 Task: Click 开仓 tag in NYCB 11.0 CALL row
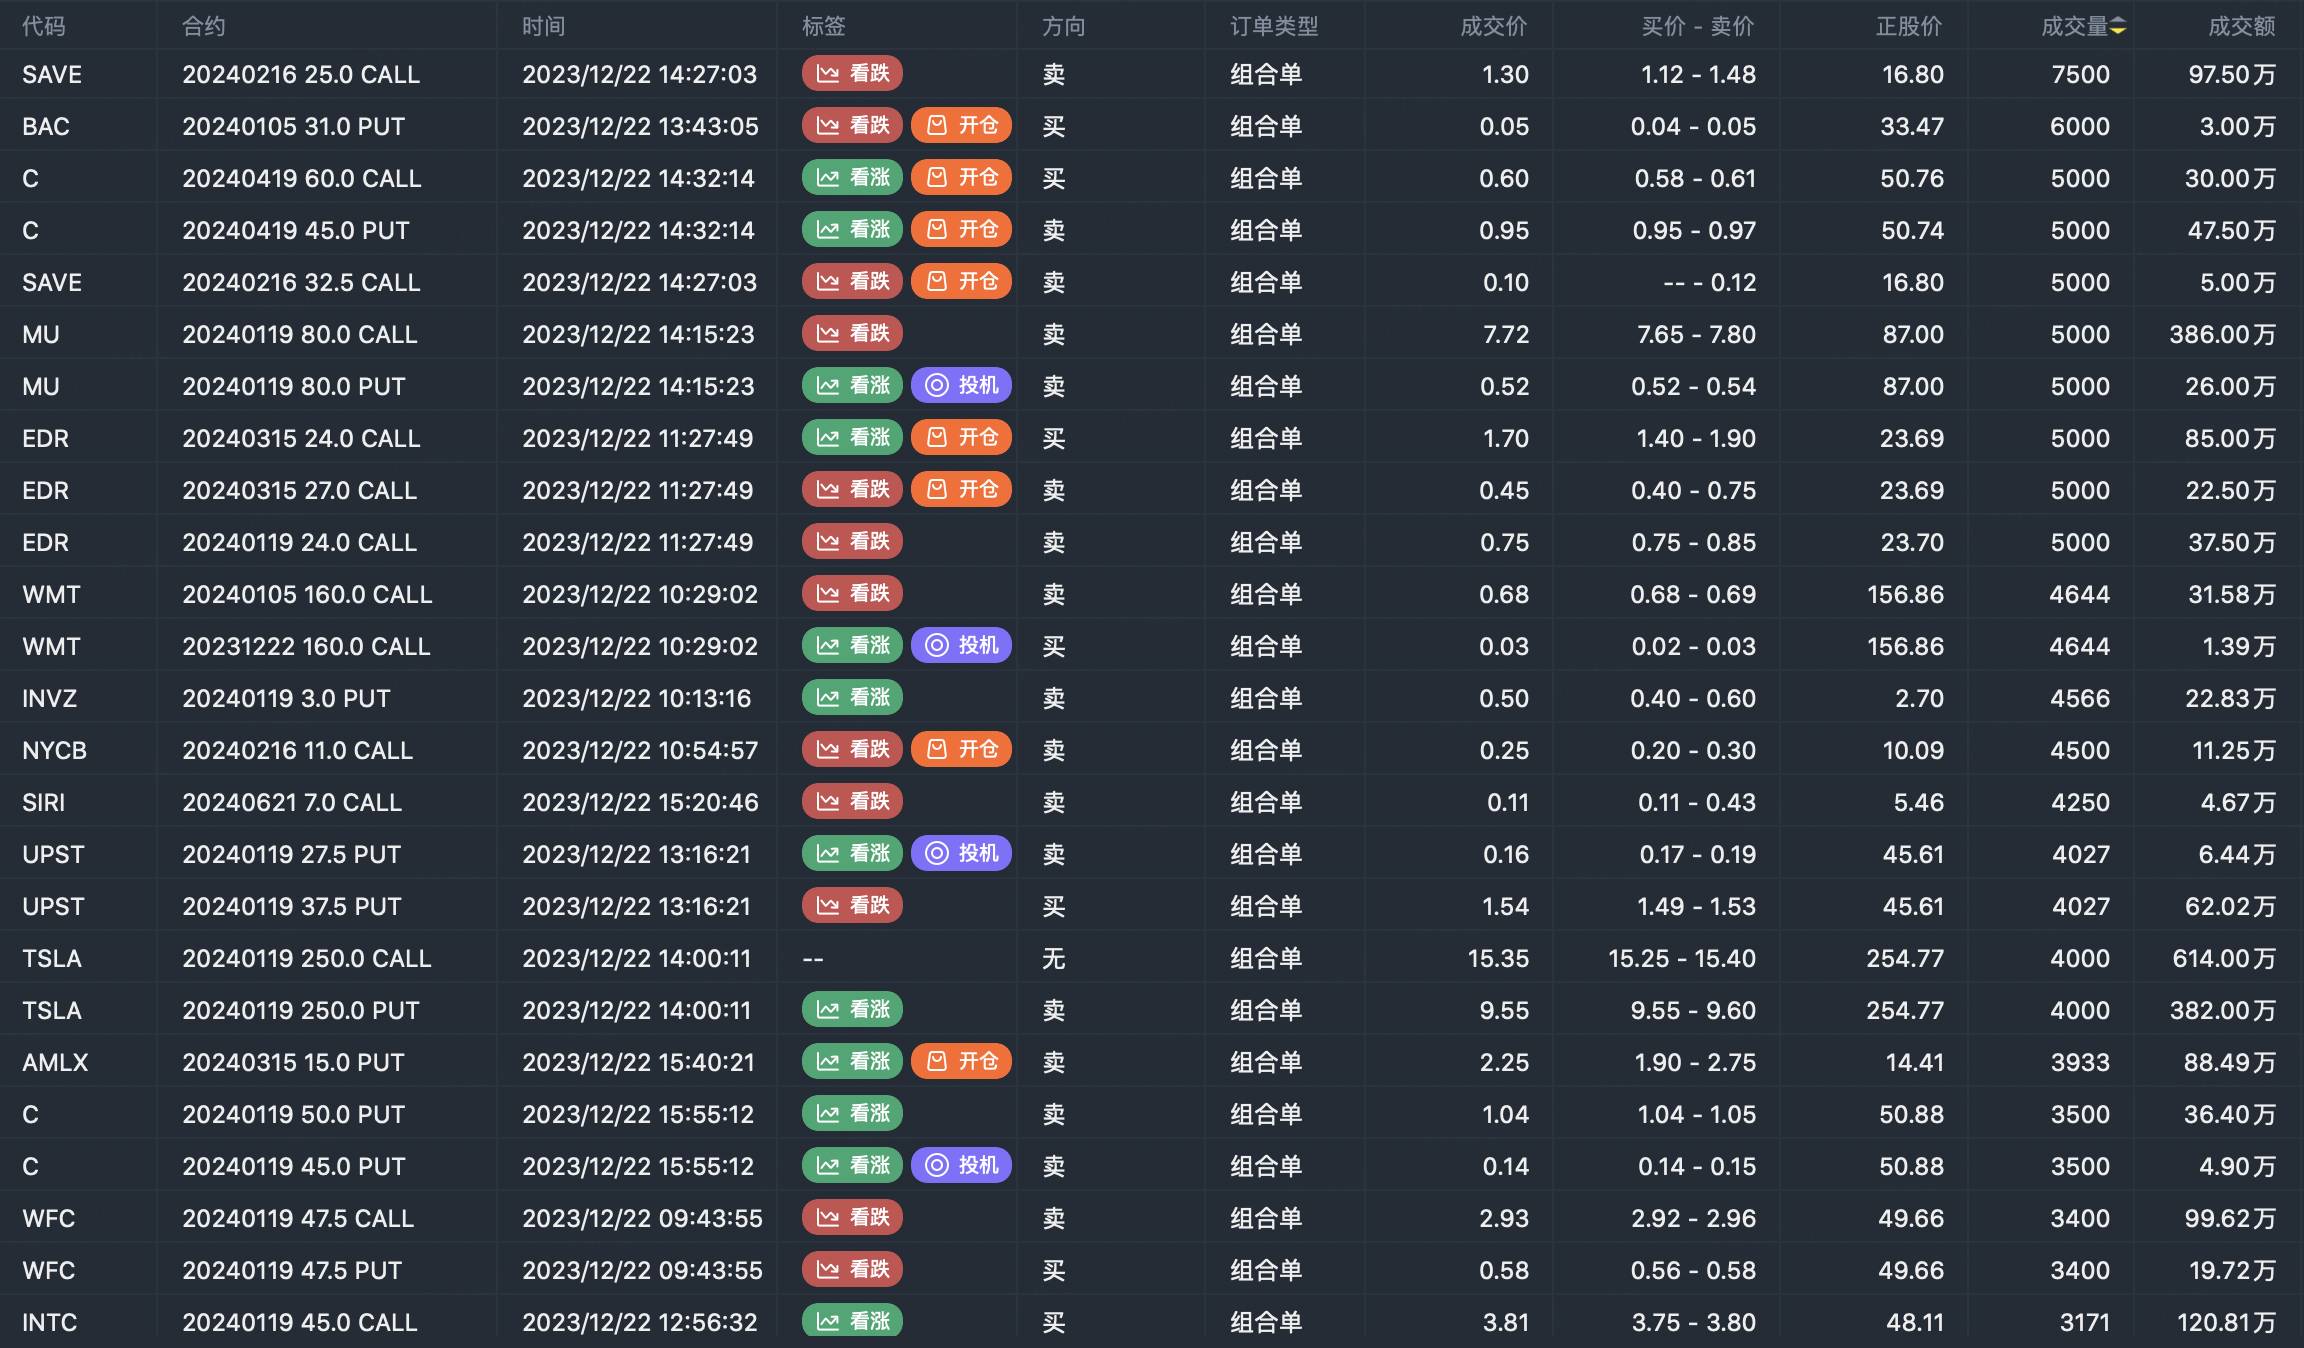(961, 750)
